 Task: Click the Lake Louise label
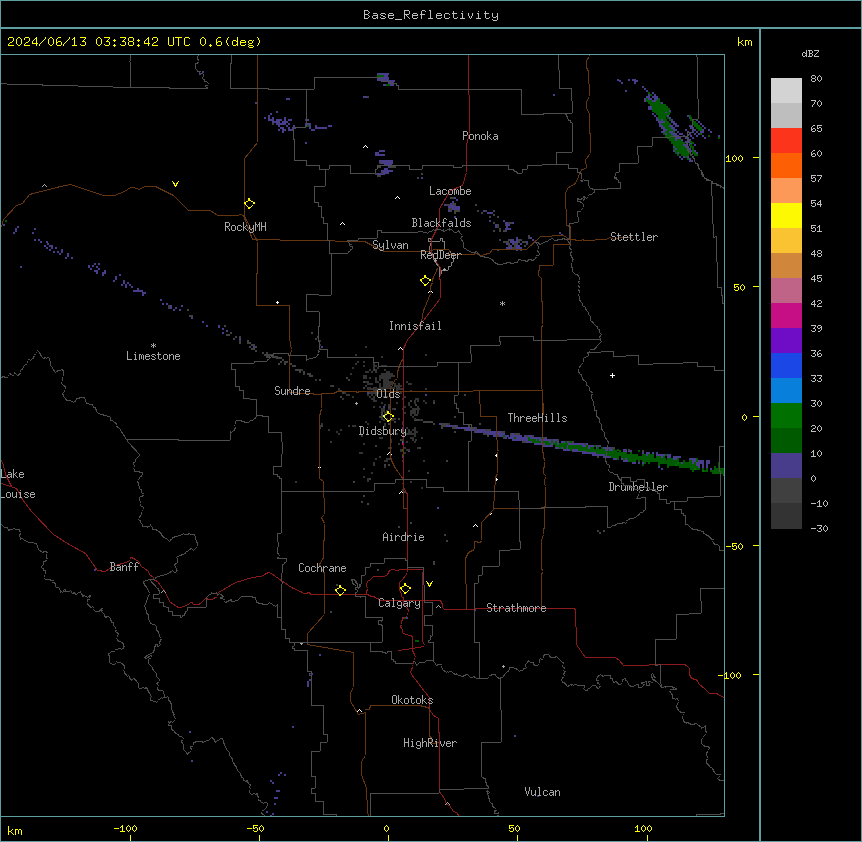tap(18, 484)
